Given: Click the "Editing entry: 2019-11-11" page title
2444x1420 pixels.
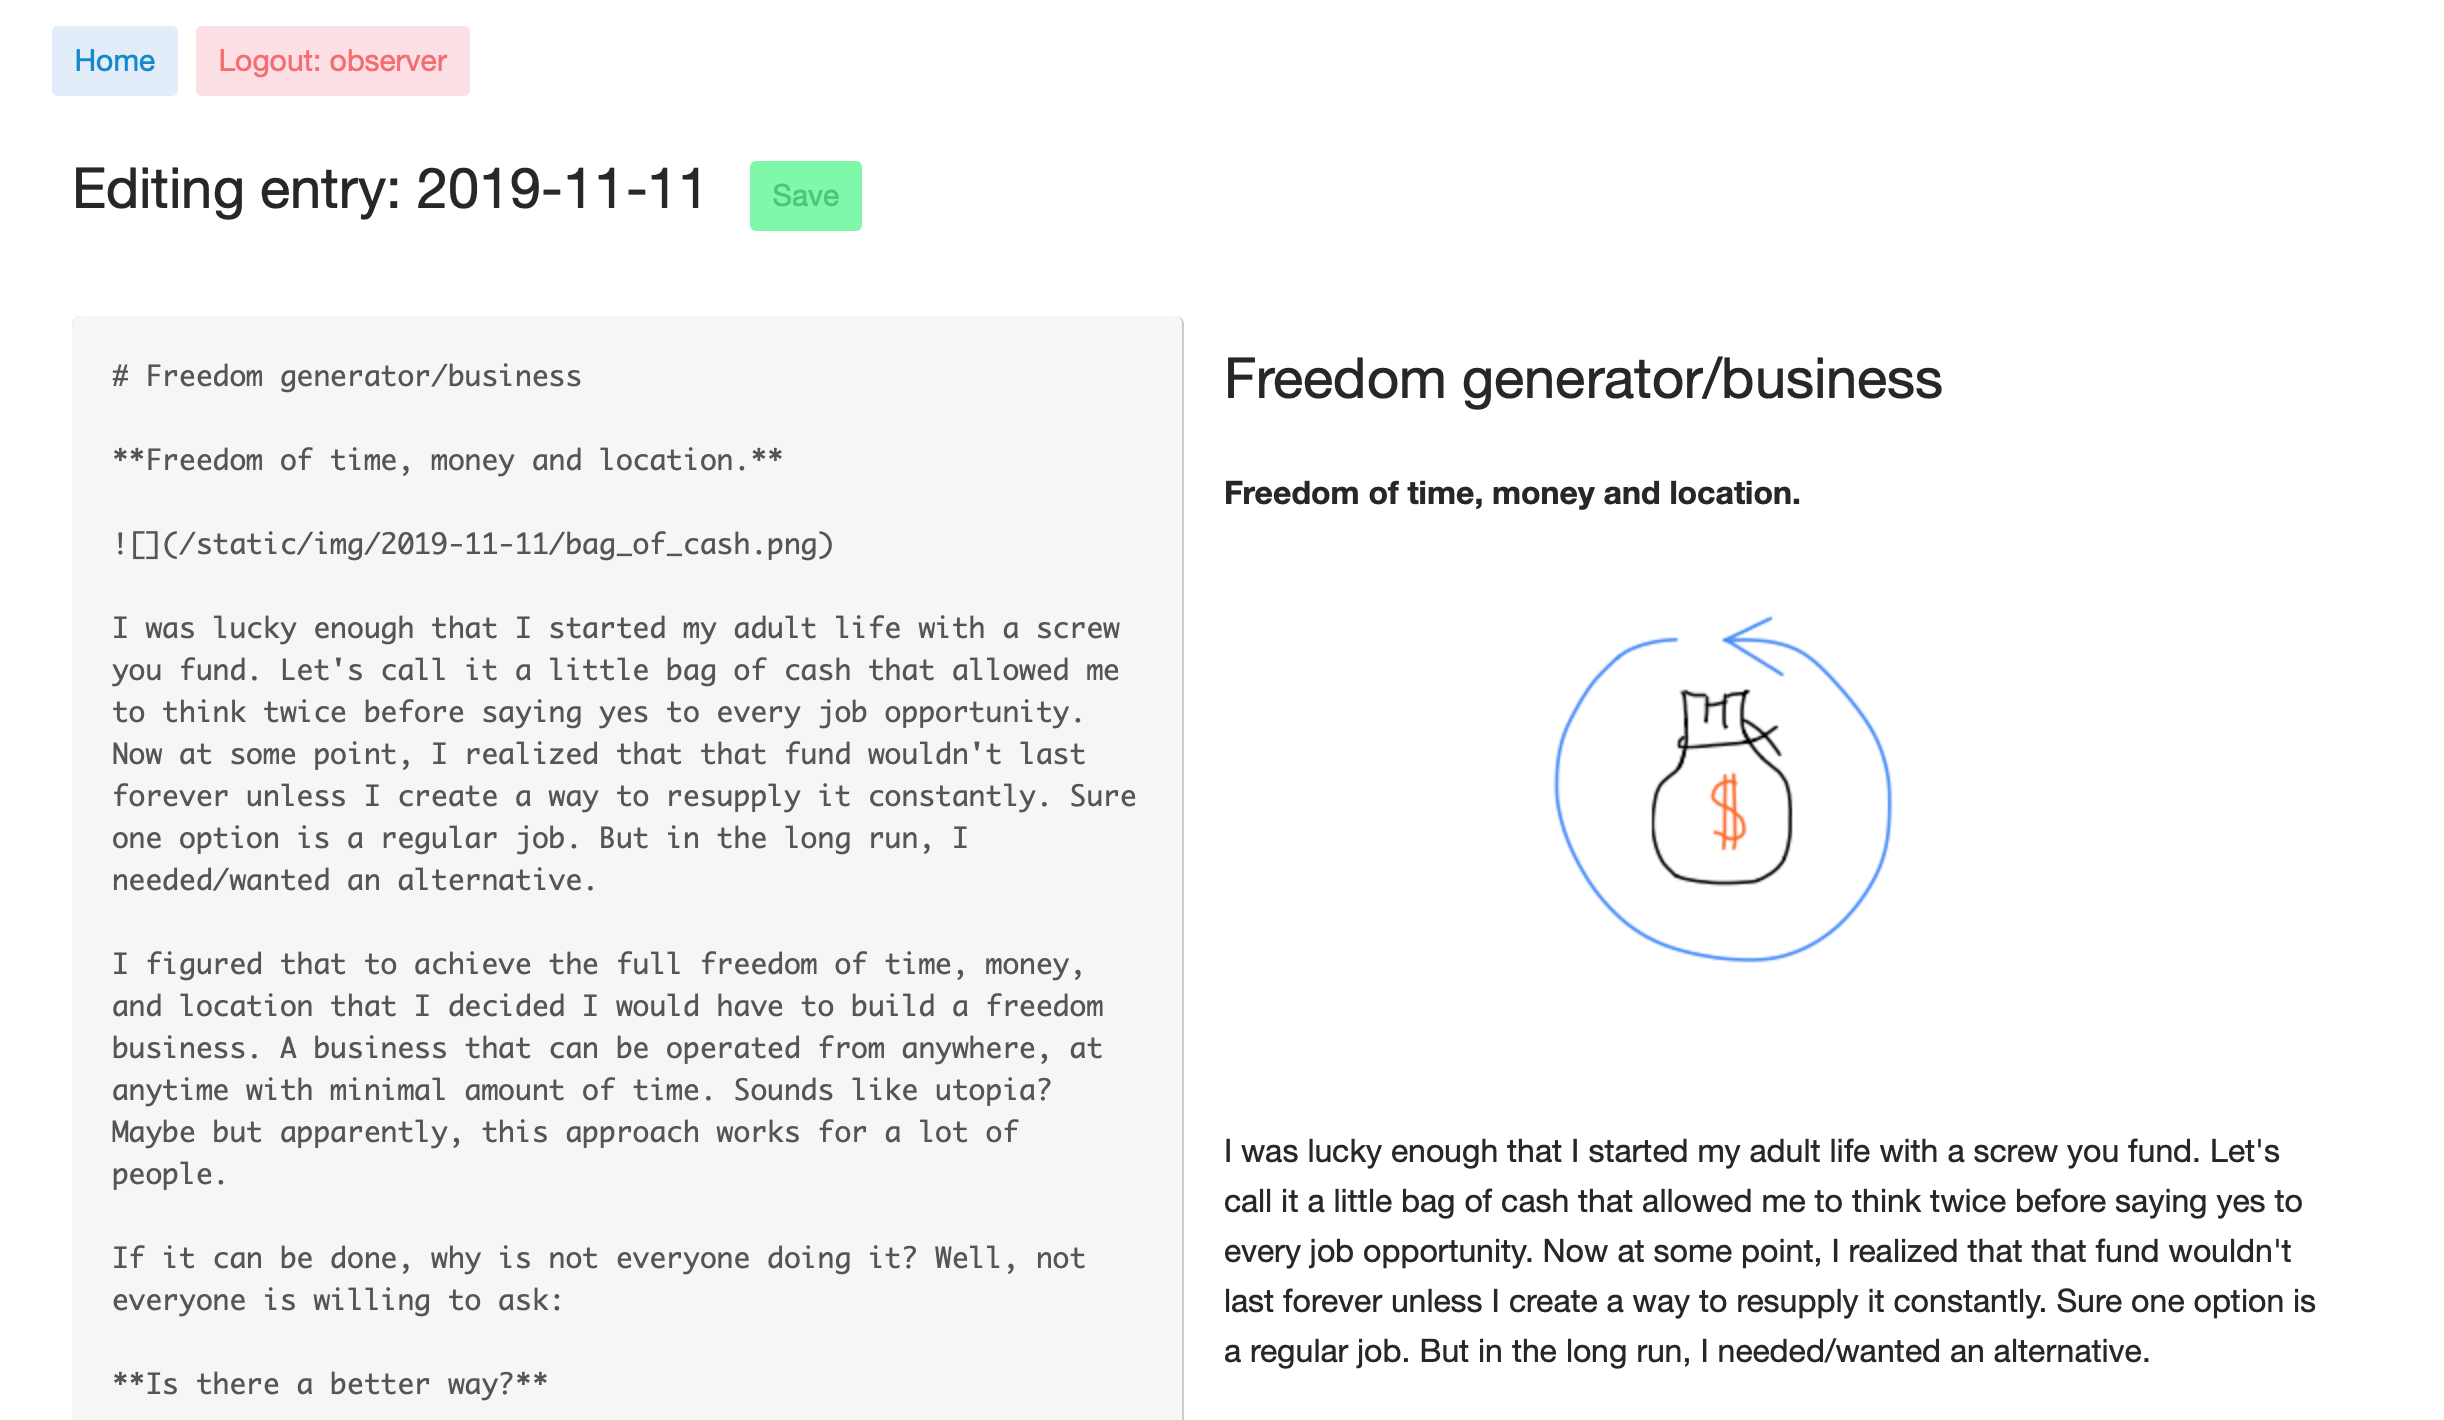Looking at the screenshot, I should [x=389, y=190].
